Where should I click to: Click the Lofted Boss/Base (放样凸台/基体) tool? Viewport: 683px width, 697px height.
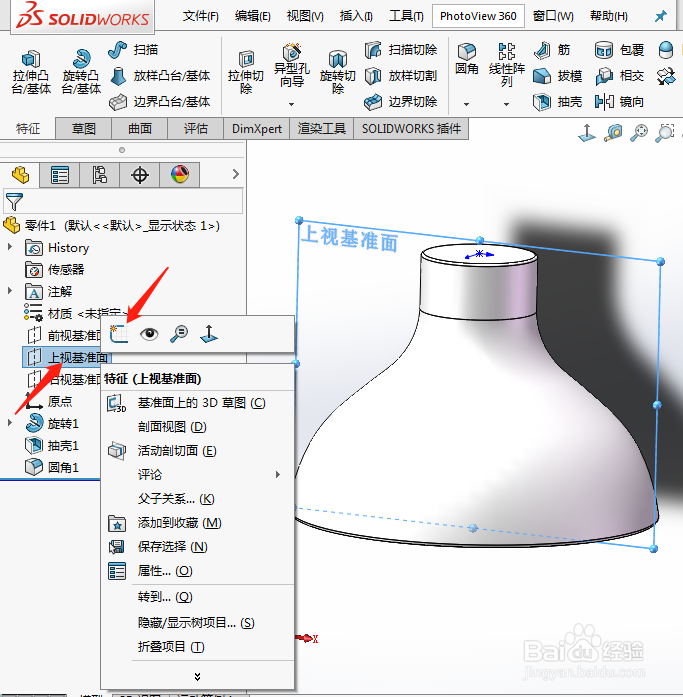[x=160, y=76]
